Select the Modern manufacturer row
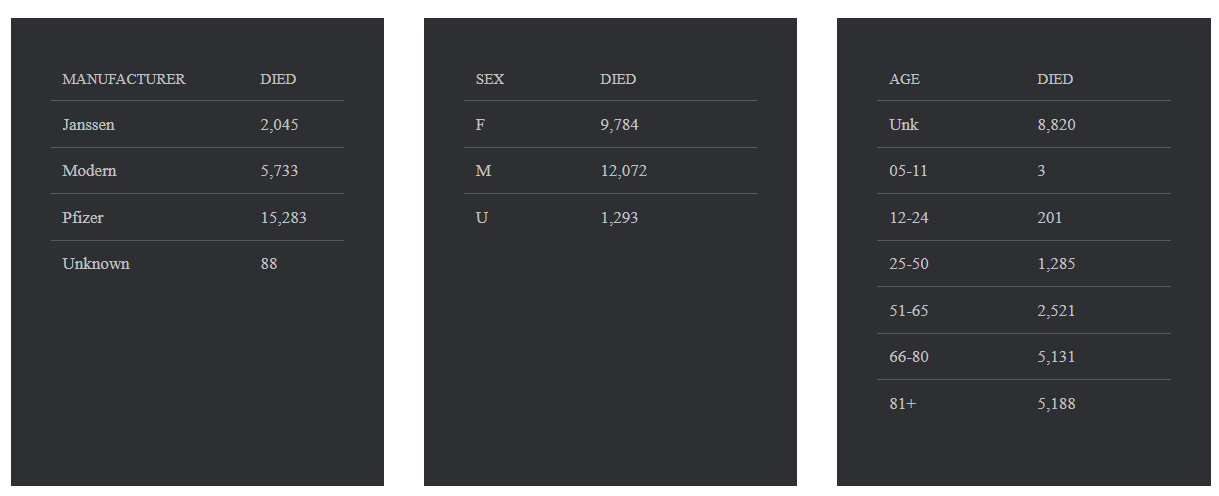The image size is (1219, 496). click(89, 171)
